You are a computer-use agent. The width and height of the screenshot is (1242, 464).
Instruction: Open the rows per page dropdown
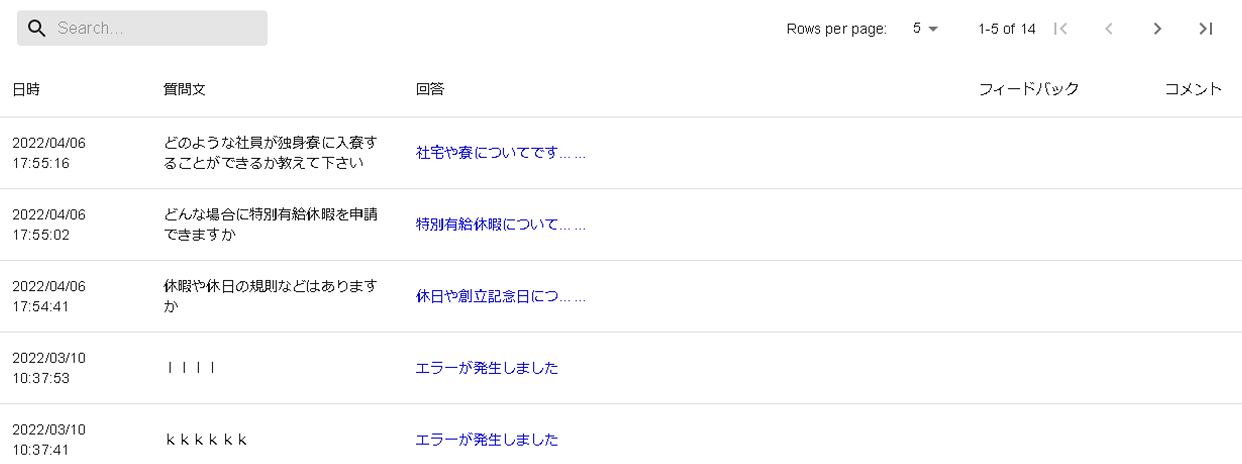click(x=925, y=29)
